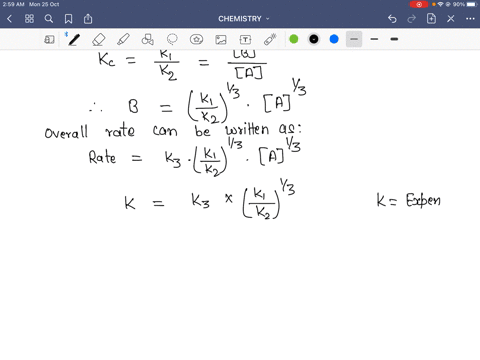Toggle the read-only mode icon
The height and width of the screenshot is (360, 480).
49,39
